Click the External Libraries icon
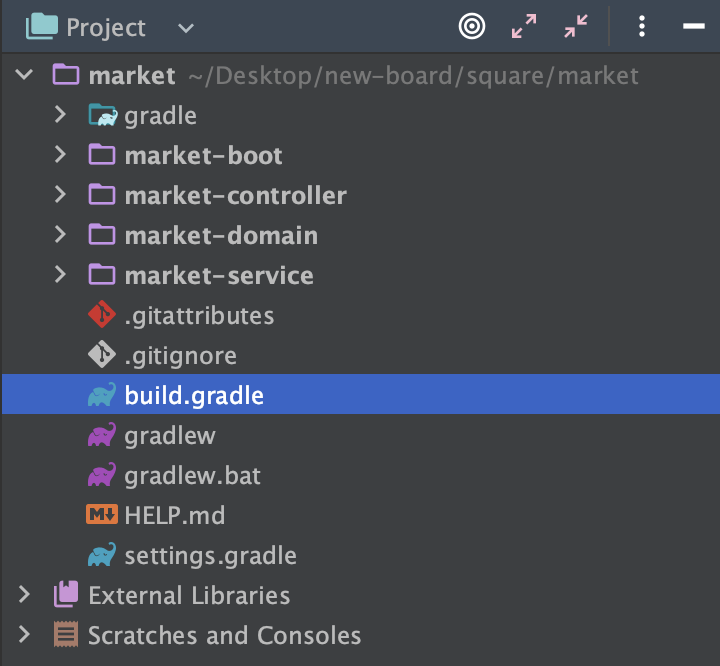Image resolution: width=720 pixels, height=666 pixels. (66, 594)
